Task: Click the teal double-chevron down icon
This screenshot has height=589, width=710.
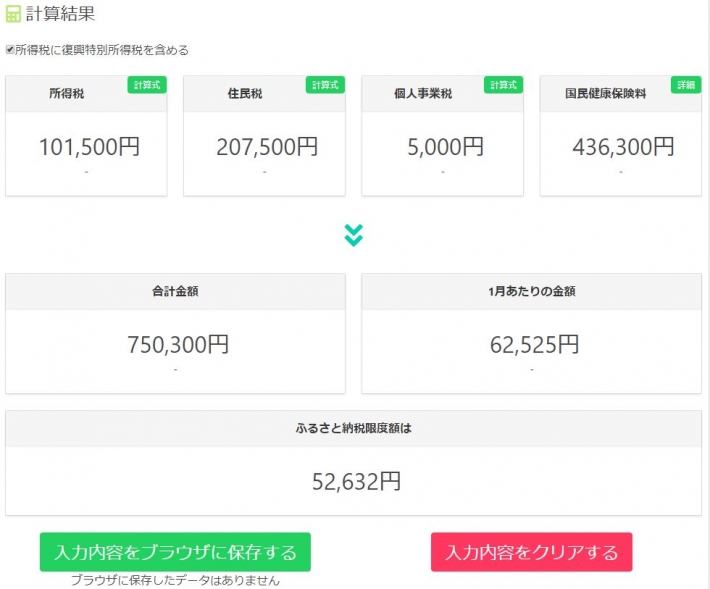Action: [x=353, y=235]
